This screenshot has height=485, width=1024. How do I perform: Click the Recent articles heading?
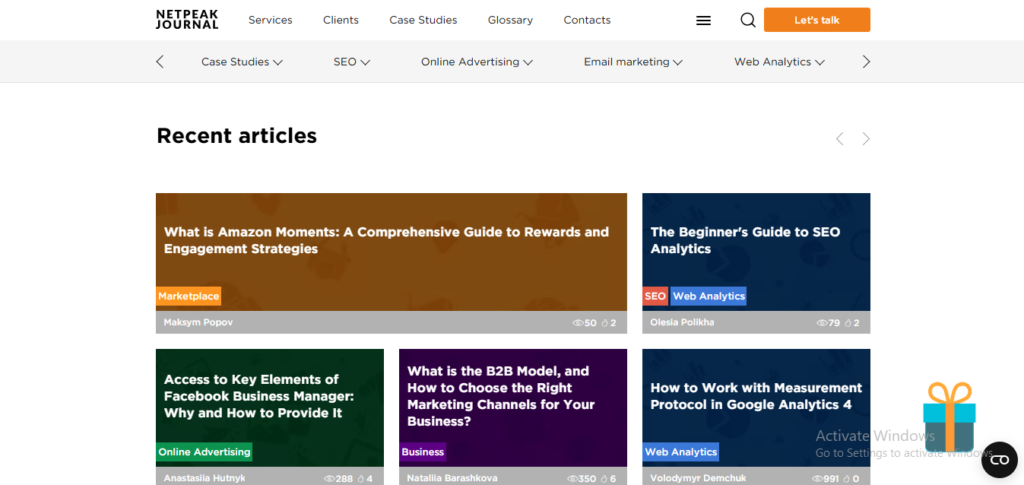(x=236, y=136)
